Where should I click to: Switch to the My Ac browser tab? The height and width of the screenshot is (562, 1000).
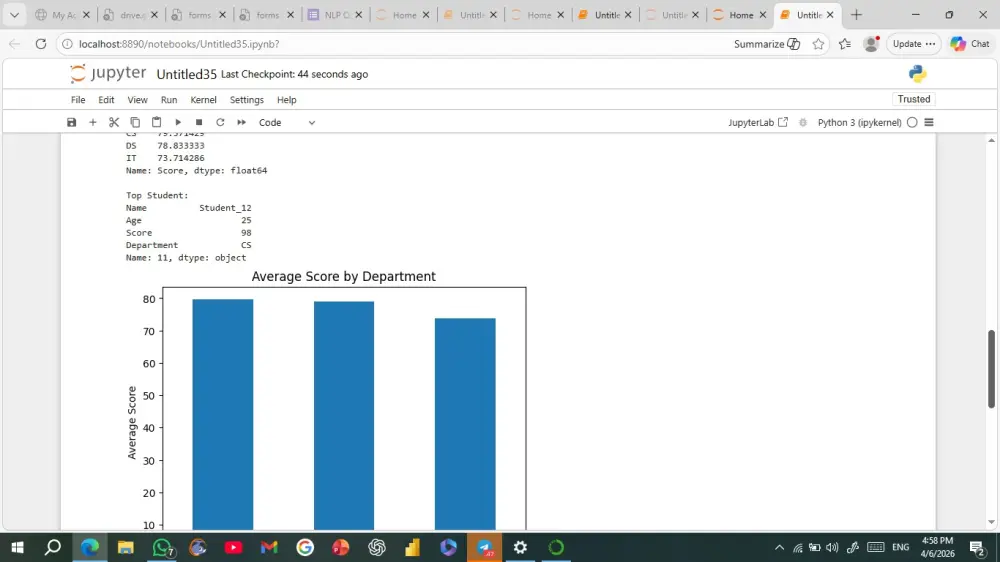click(x=62, y=15)
